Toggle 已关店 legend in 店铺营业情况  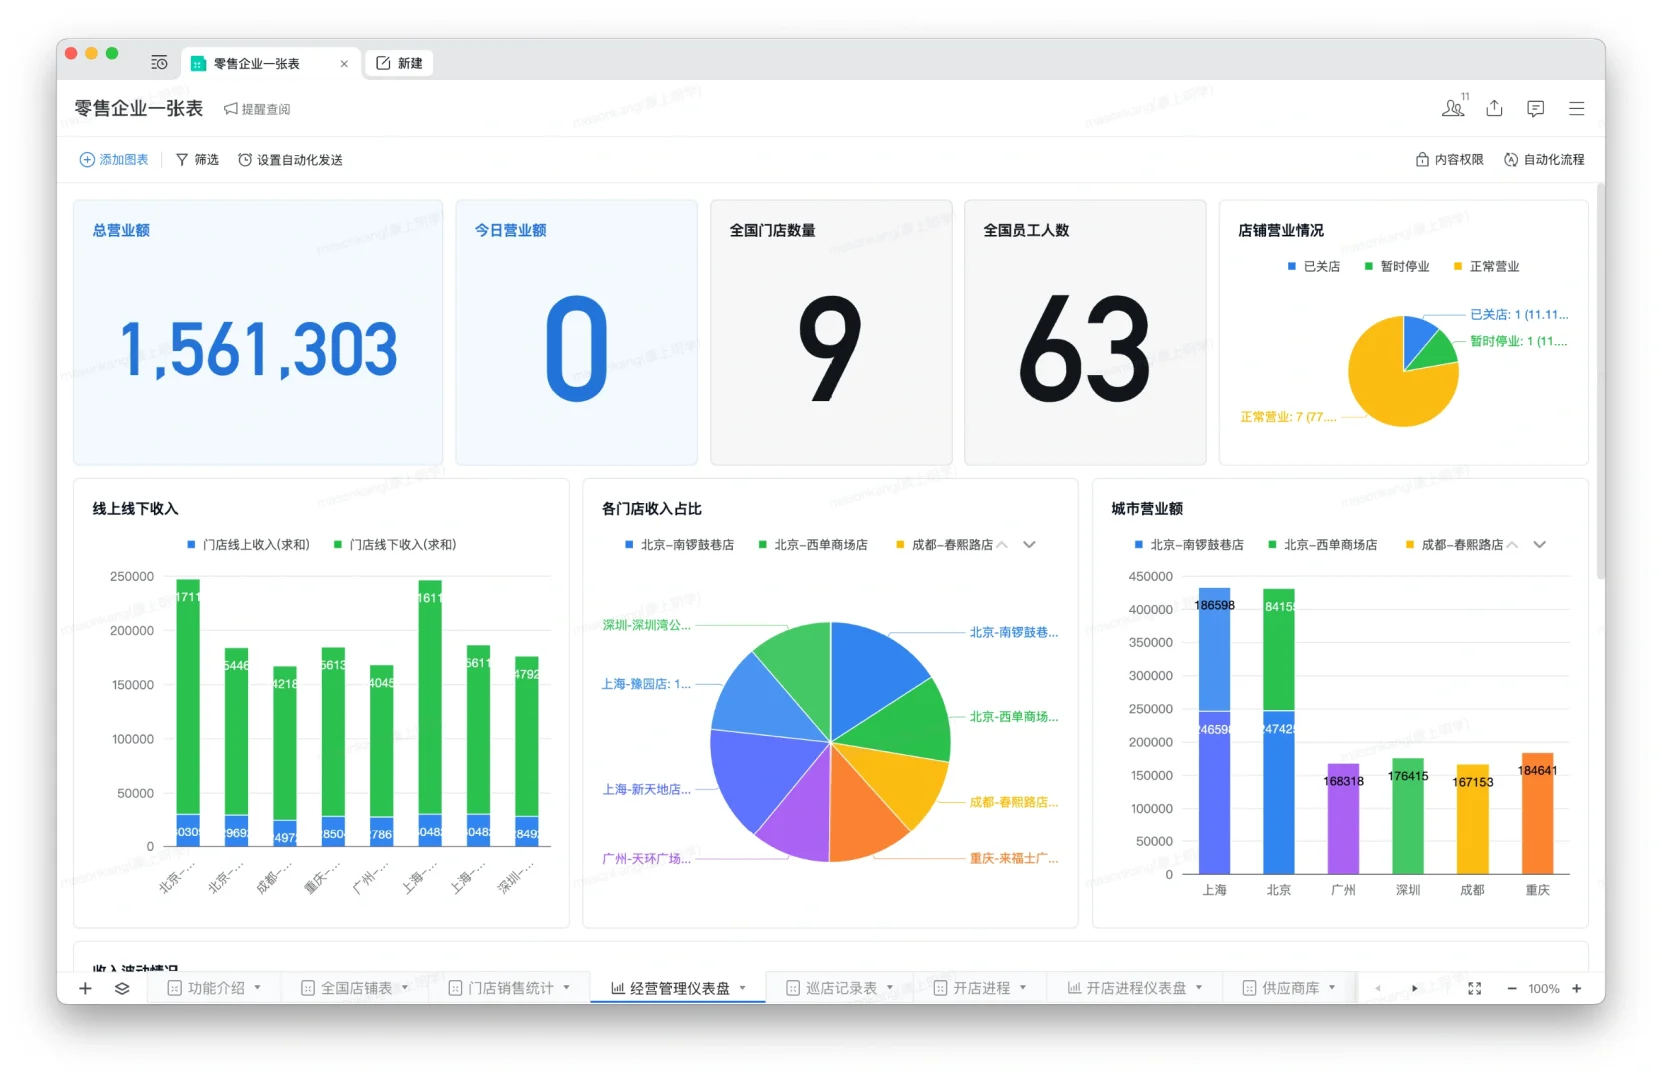point(1314,267)
